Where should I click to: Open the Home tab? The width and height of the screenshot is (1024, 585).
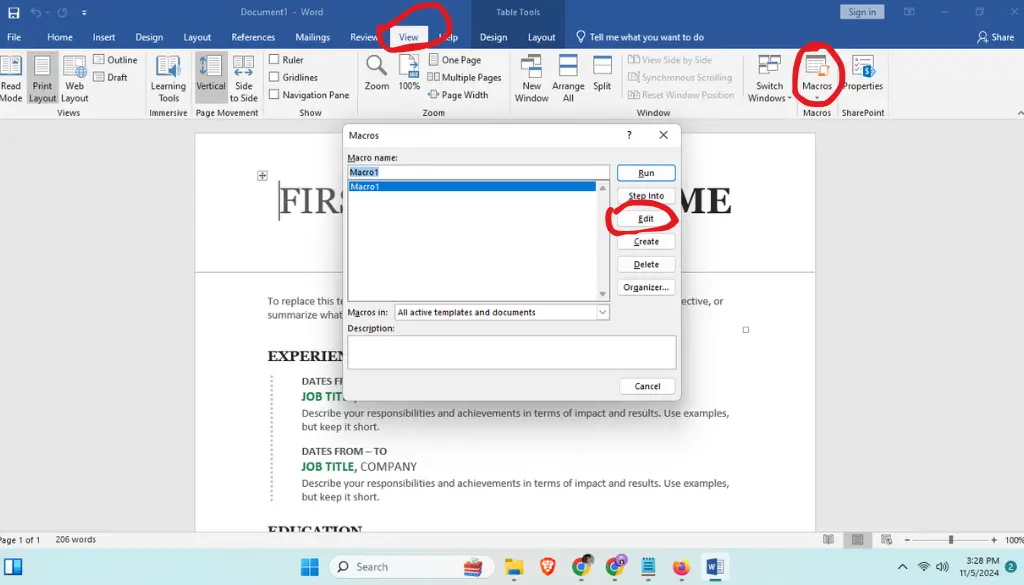(x=60, y=37)
